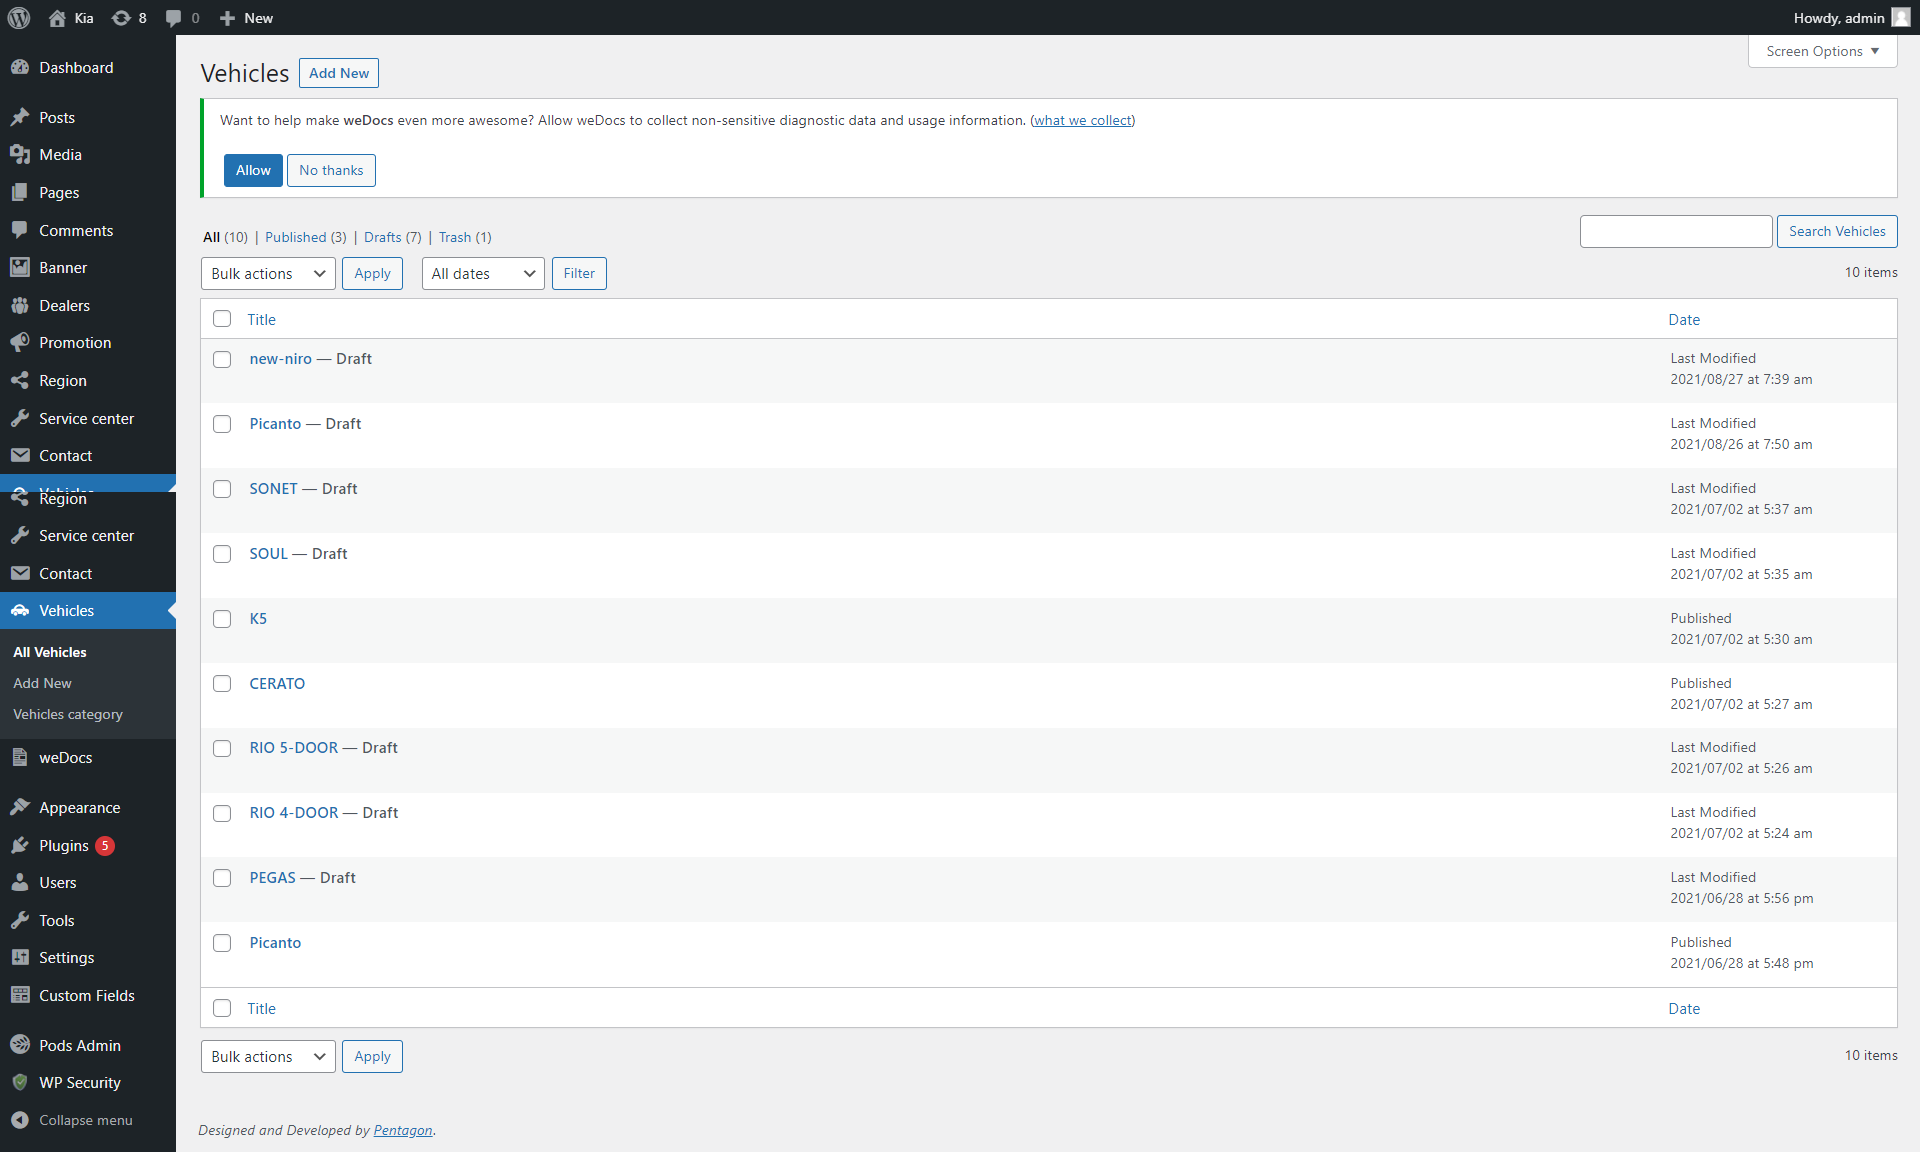The image size is (1920, 1152).
Task: Open Users person icon
Action: [20, 882]
